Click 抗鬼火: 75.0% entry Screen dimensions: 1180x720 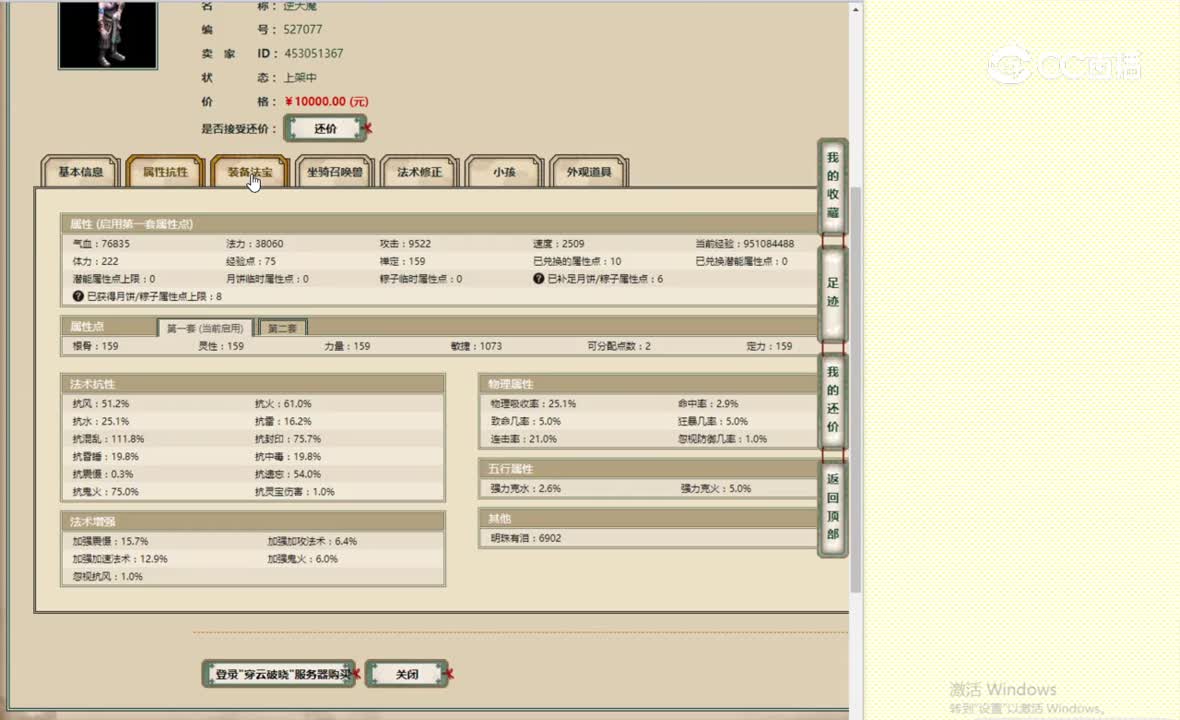(x=105, y=491)
